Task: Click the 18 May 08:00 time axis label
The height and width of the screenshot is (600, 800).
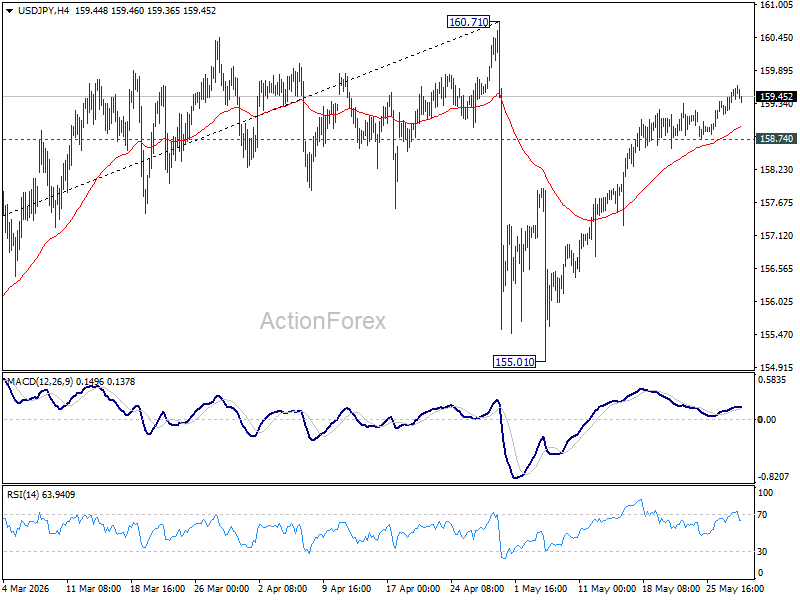Action: (x=671, y=588)
